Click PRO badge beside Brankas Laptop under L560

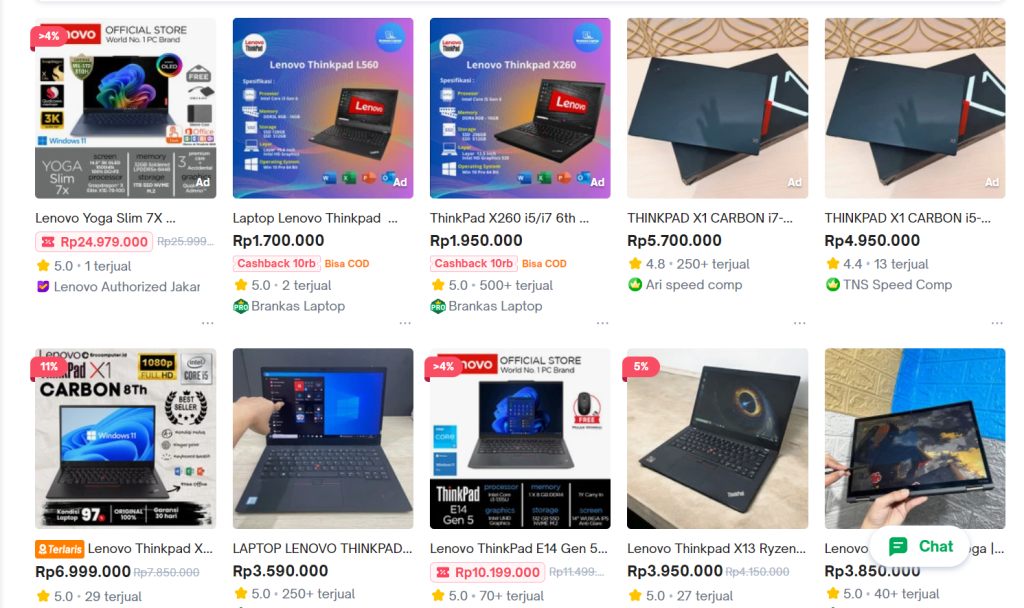[x=241, y=306]
